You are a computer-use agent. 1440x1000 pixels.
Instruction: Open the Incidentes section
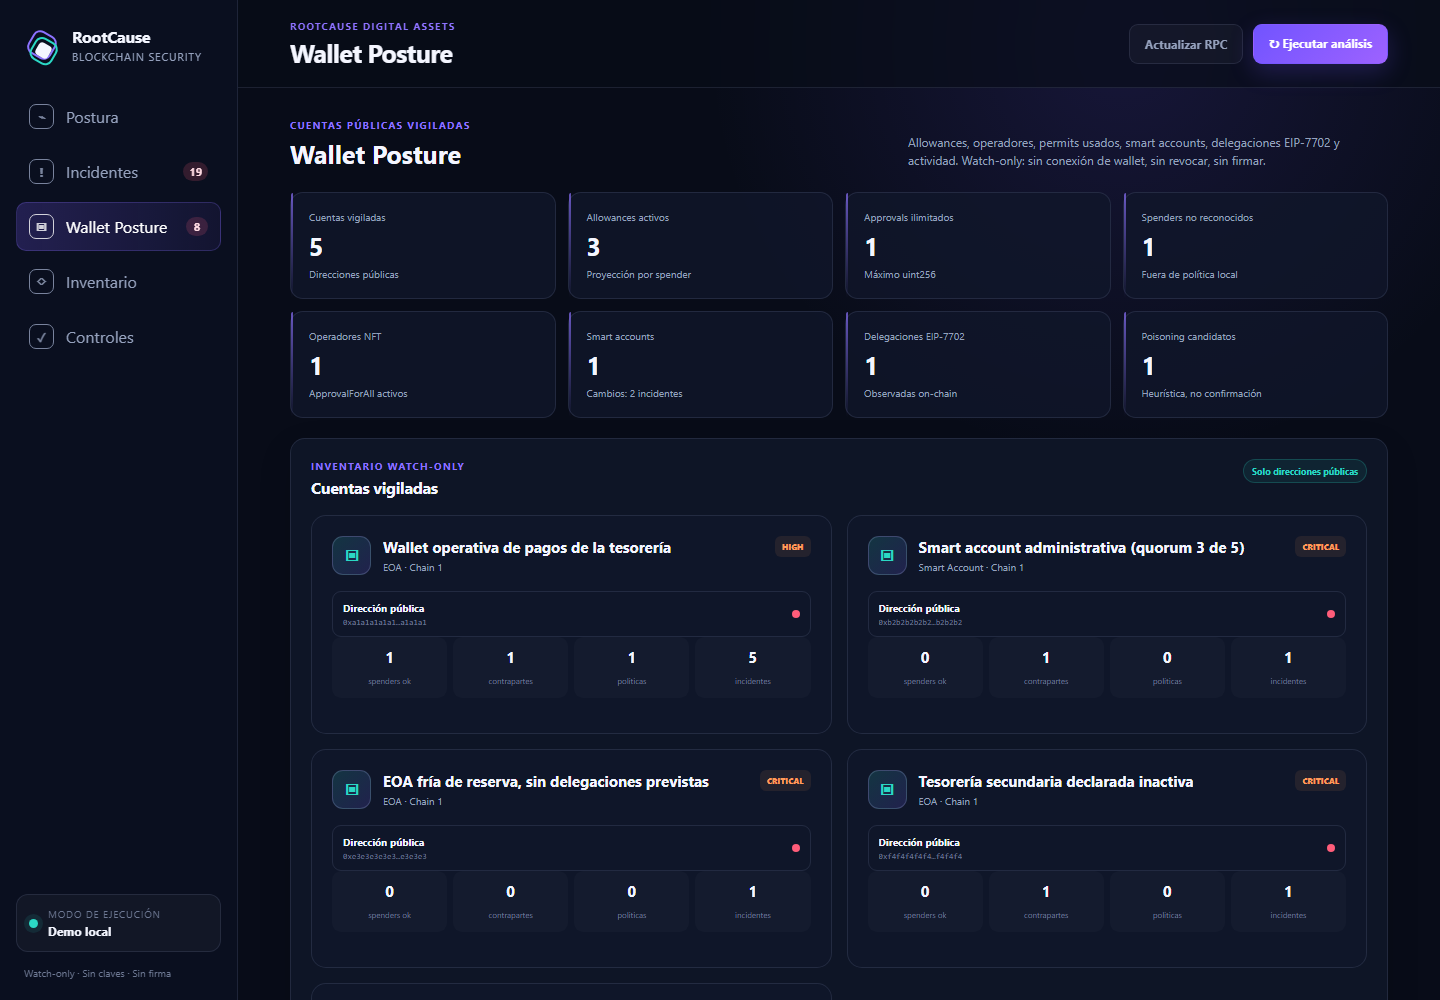pos(118,172)
